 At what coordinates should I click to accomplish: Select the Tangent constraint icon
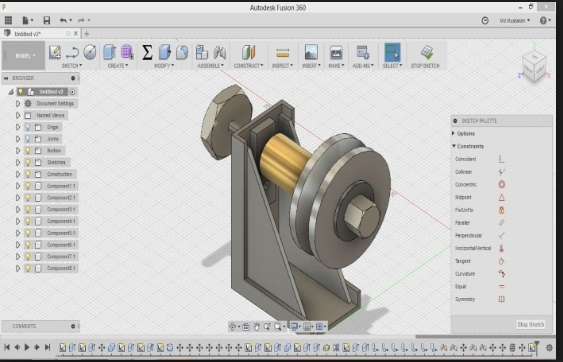click(x=502, y=261)
